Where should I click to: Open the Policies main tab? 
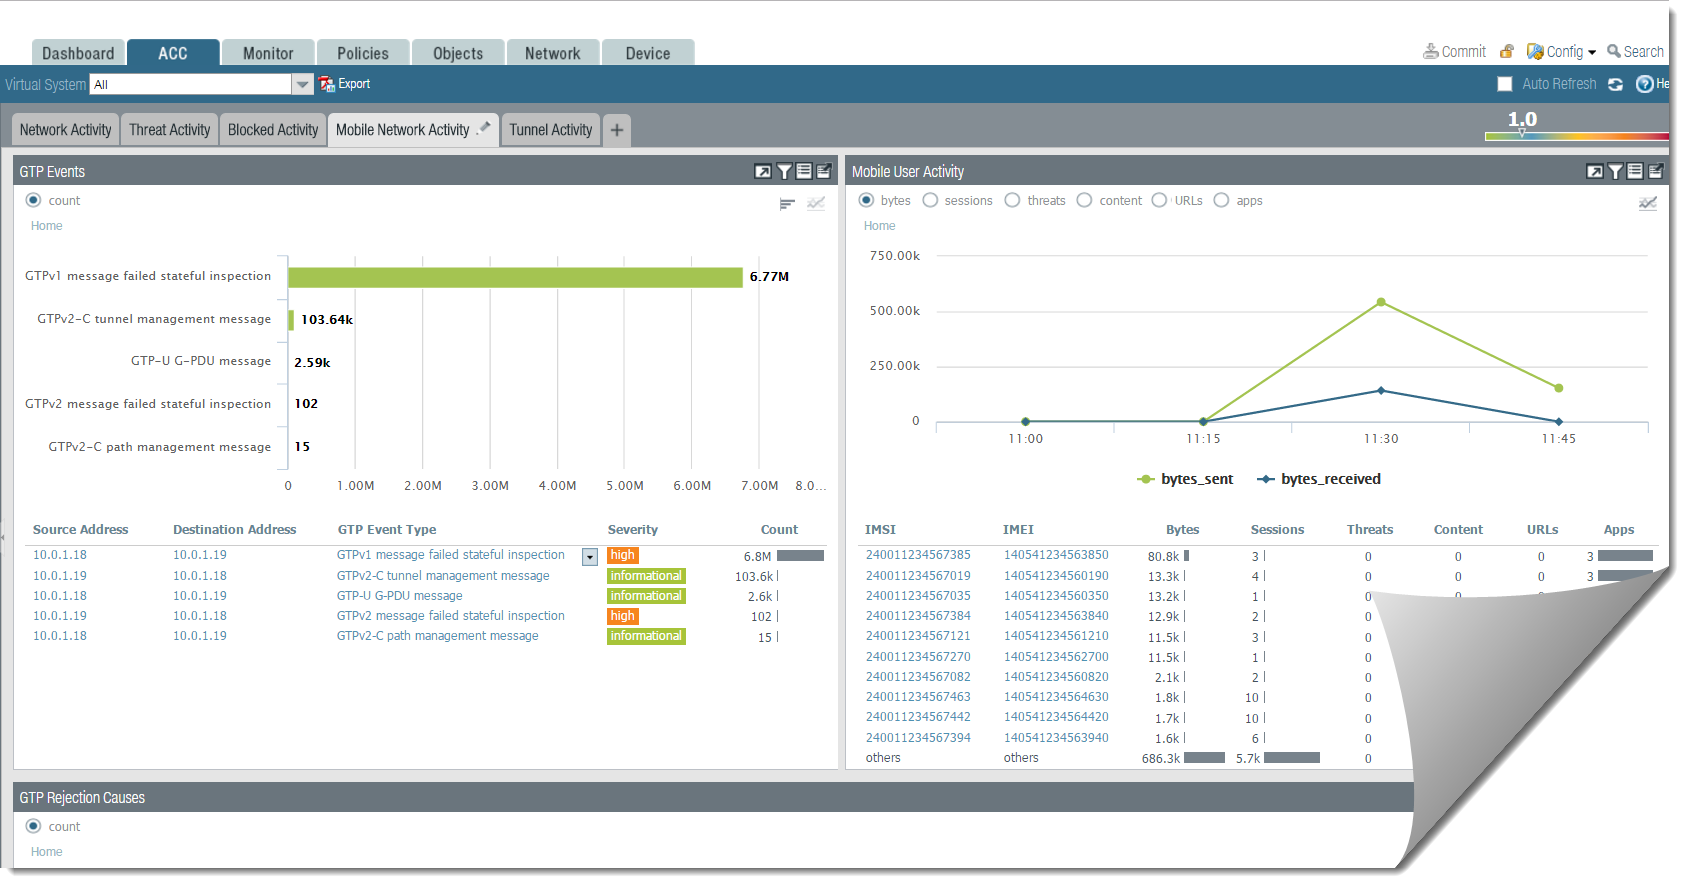coord(362,53)
